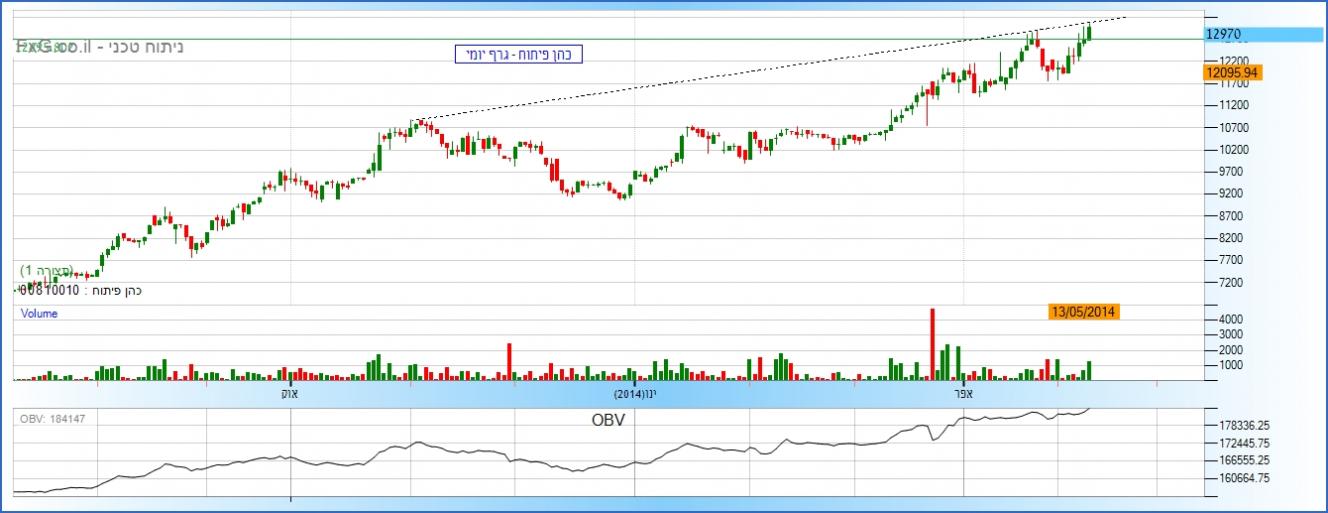Click the OBV heading in indicator panel

(608, 421)
